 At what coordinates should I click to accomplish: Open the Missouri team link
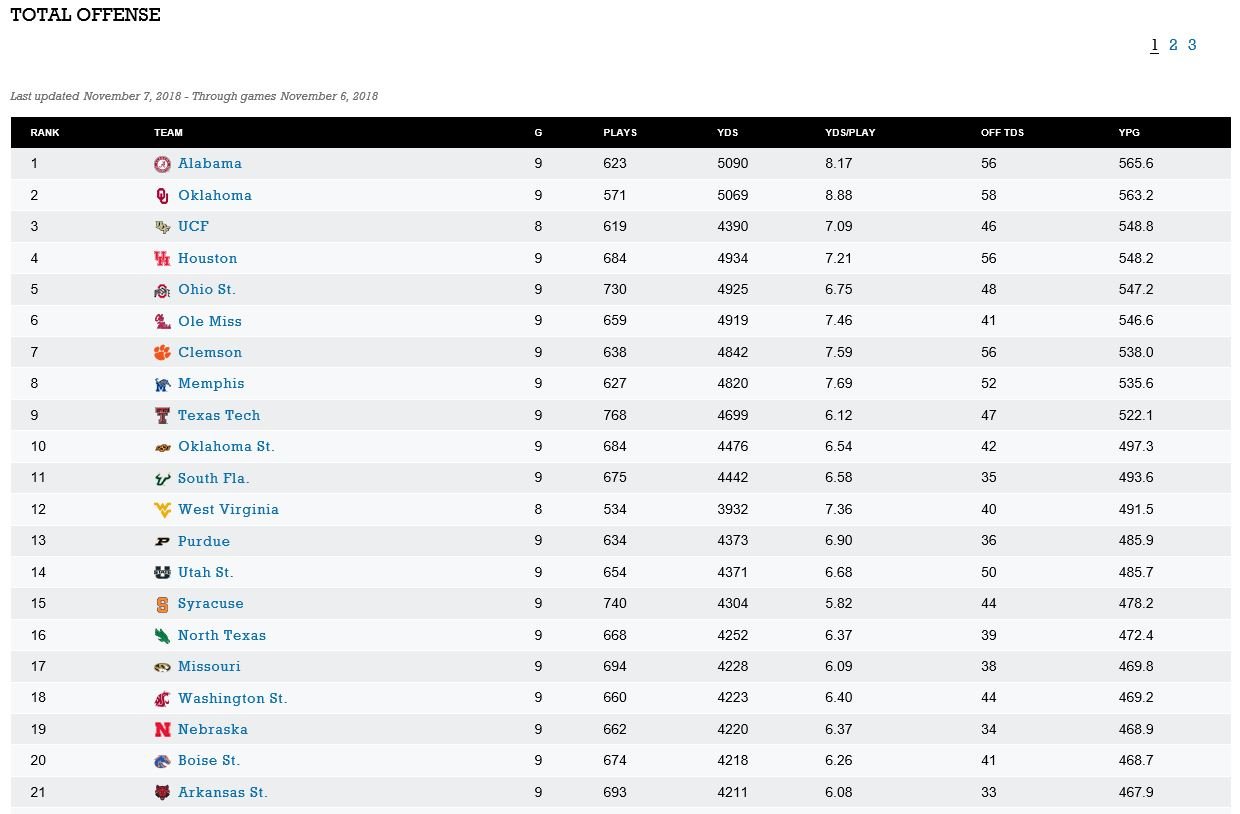pos(209,667)
